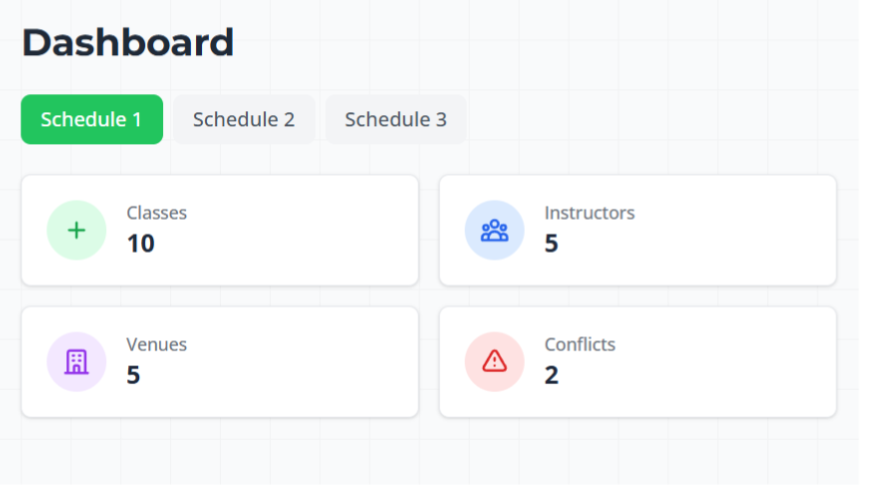Click the Venues count of 5
The width and height of the screenshot is (873, 487).
click(x=133, y=375)
